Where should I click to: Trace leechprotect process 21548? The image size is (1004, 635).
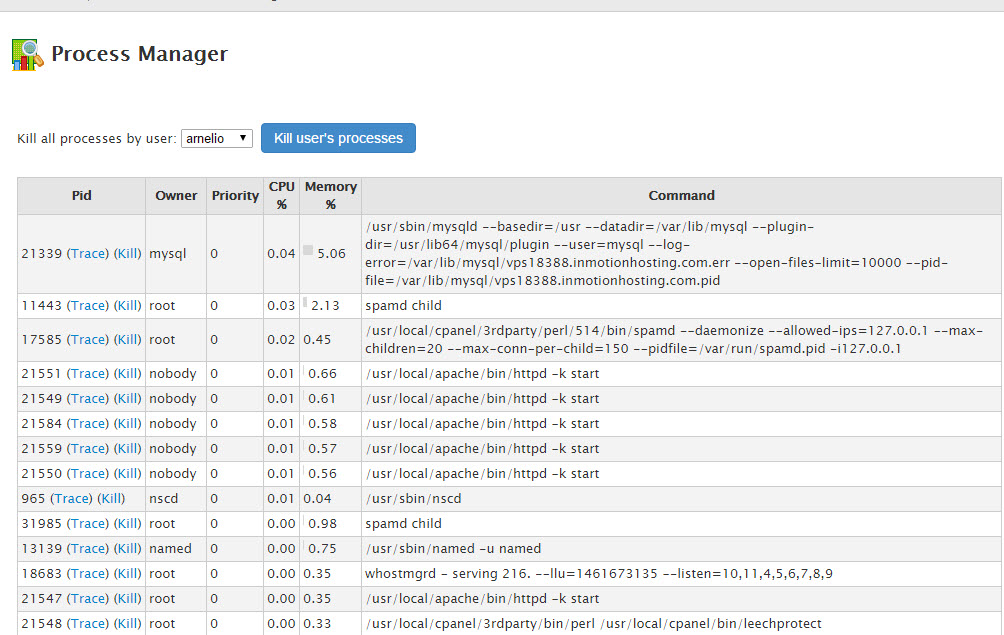tap(88, 624)
